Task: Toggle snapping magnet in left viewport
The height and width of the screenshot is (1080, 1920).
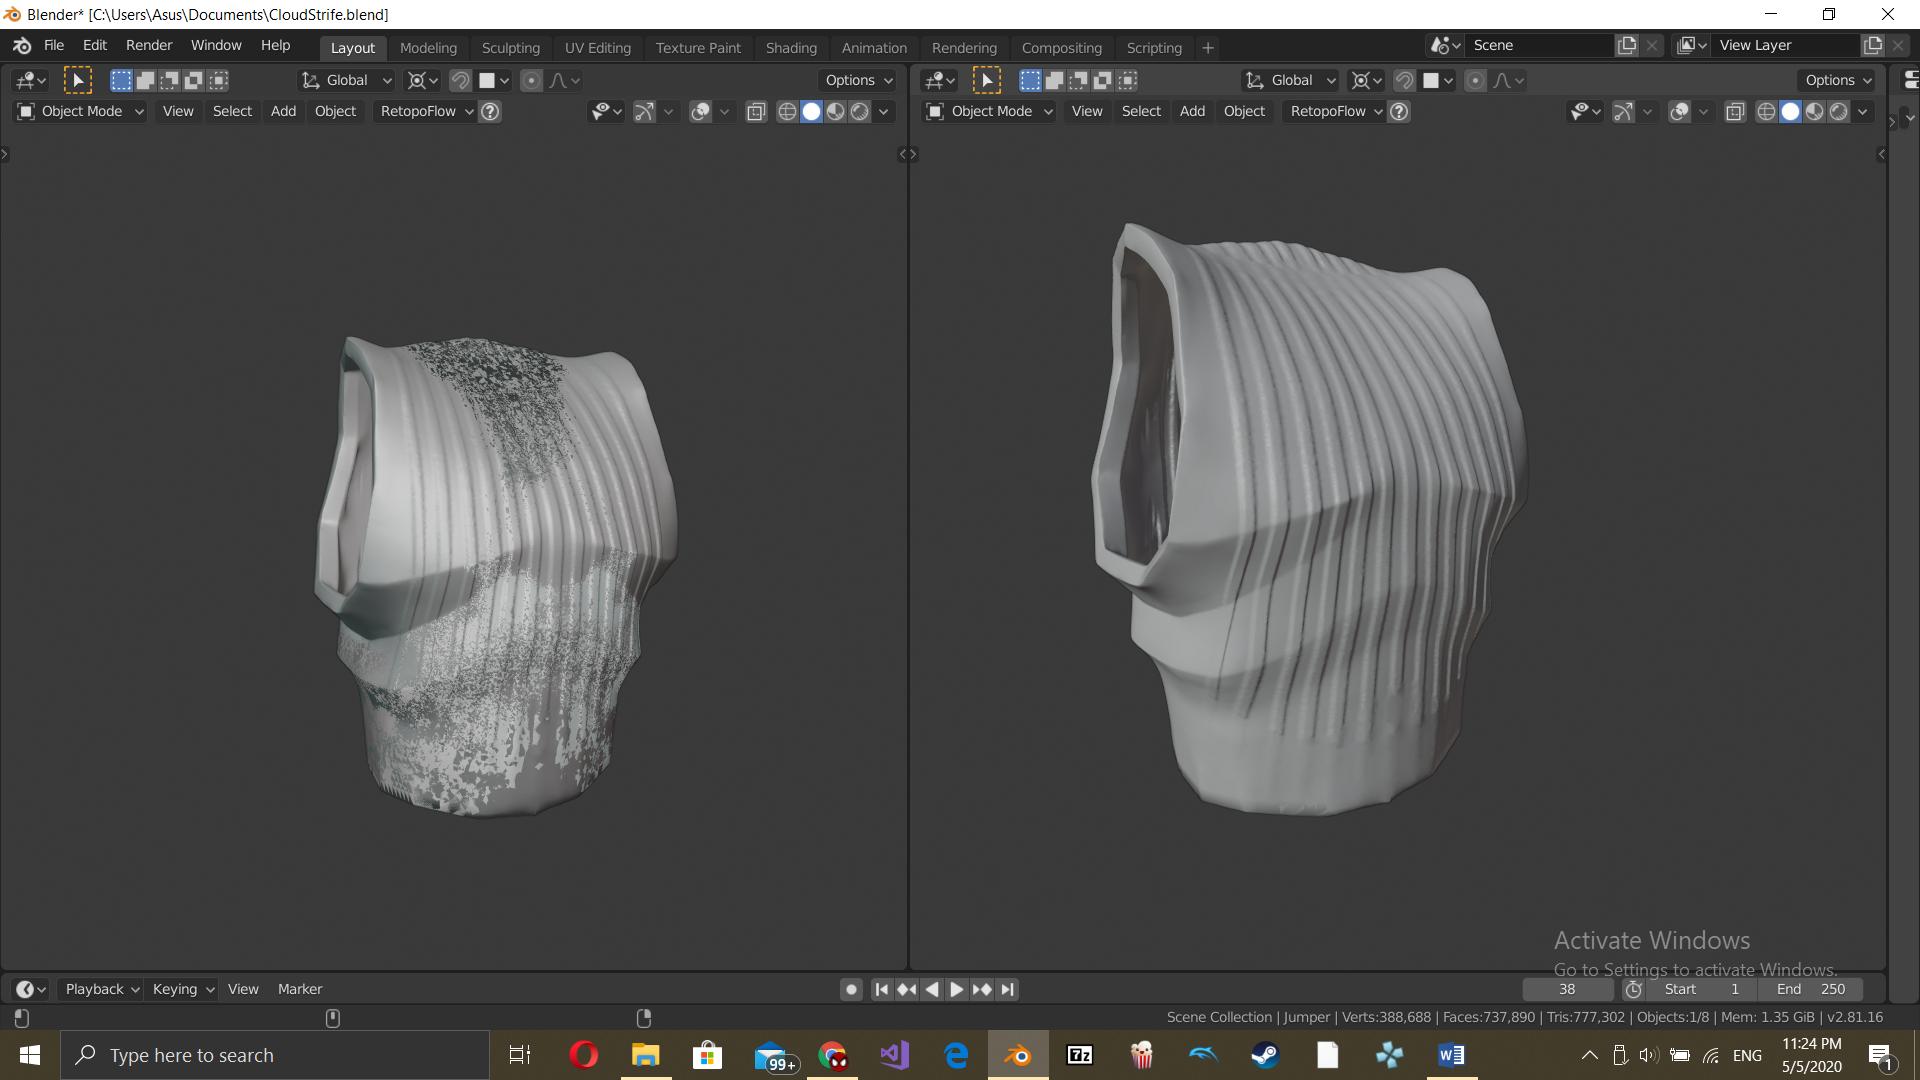Action: pyautogui.click(x=460, y=80)
